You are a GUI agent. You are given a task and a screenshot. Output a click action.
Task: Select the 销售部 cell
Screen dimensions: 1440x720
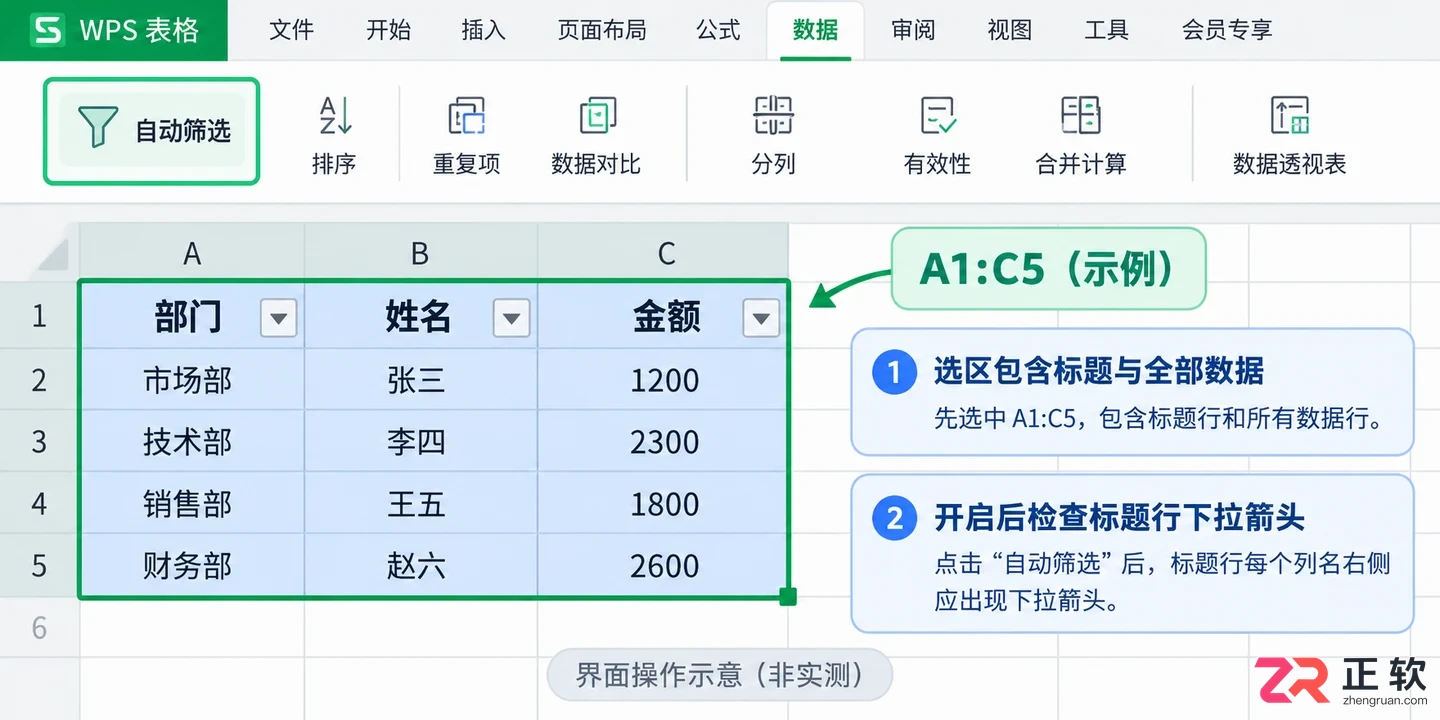tap(192, 503)
